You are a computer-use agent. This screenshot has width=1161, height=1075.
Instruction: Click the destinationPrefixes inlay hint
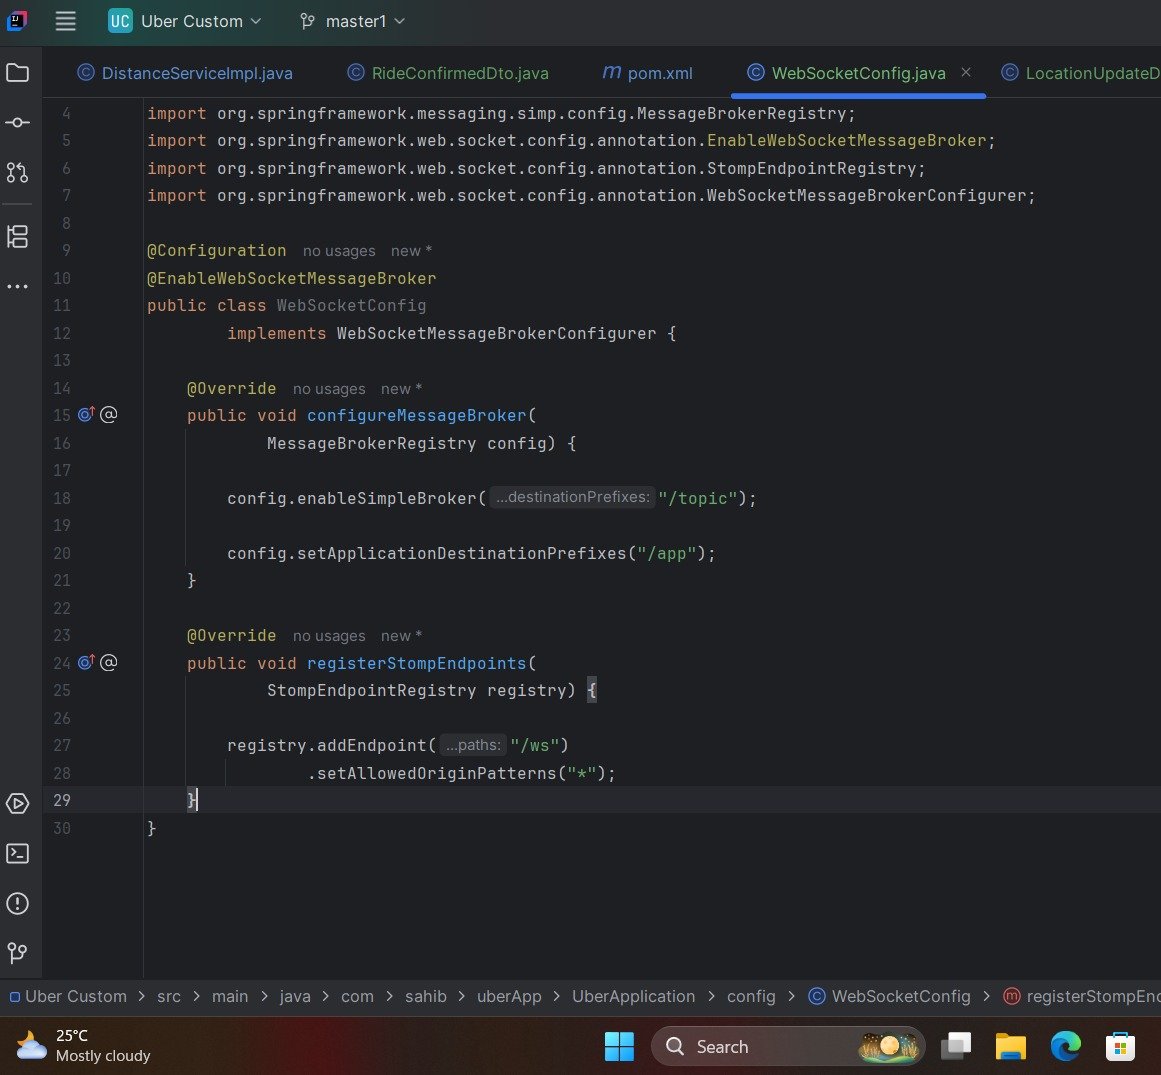(572, 497)
